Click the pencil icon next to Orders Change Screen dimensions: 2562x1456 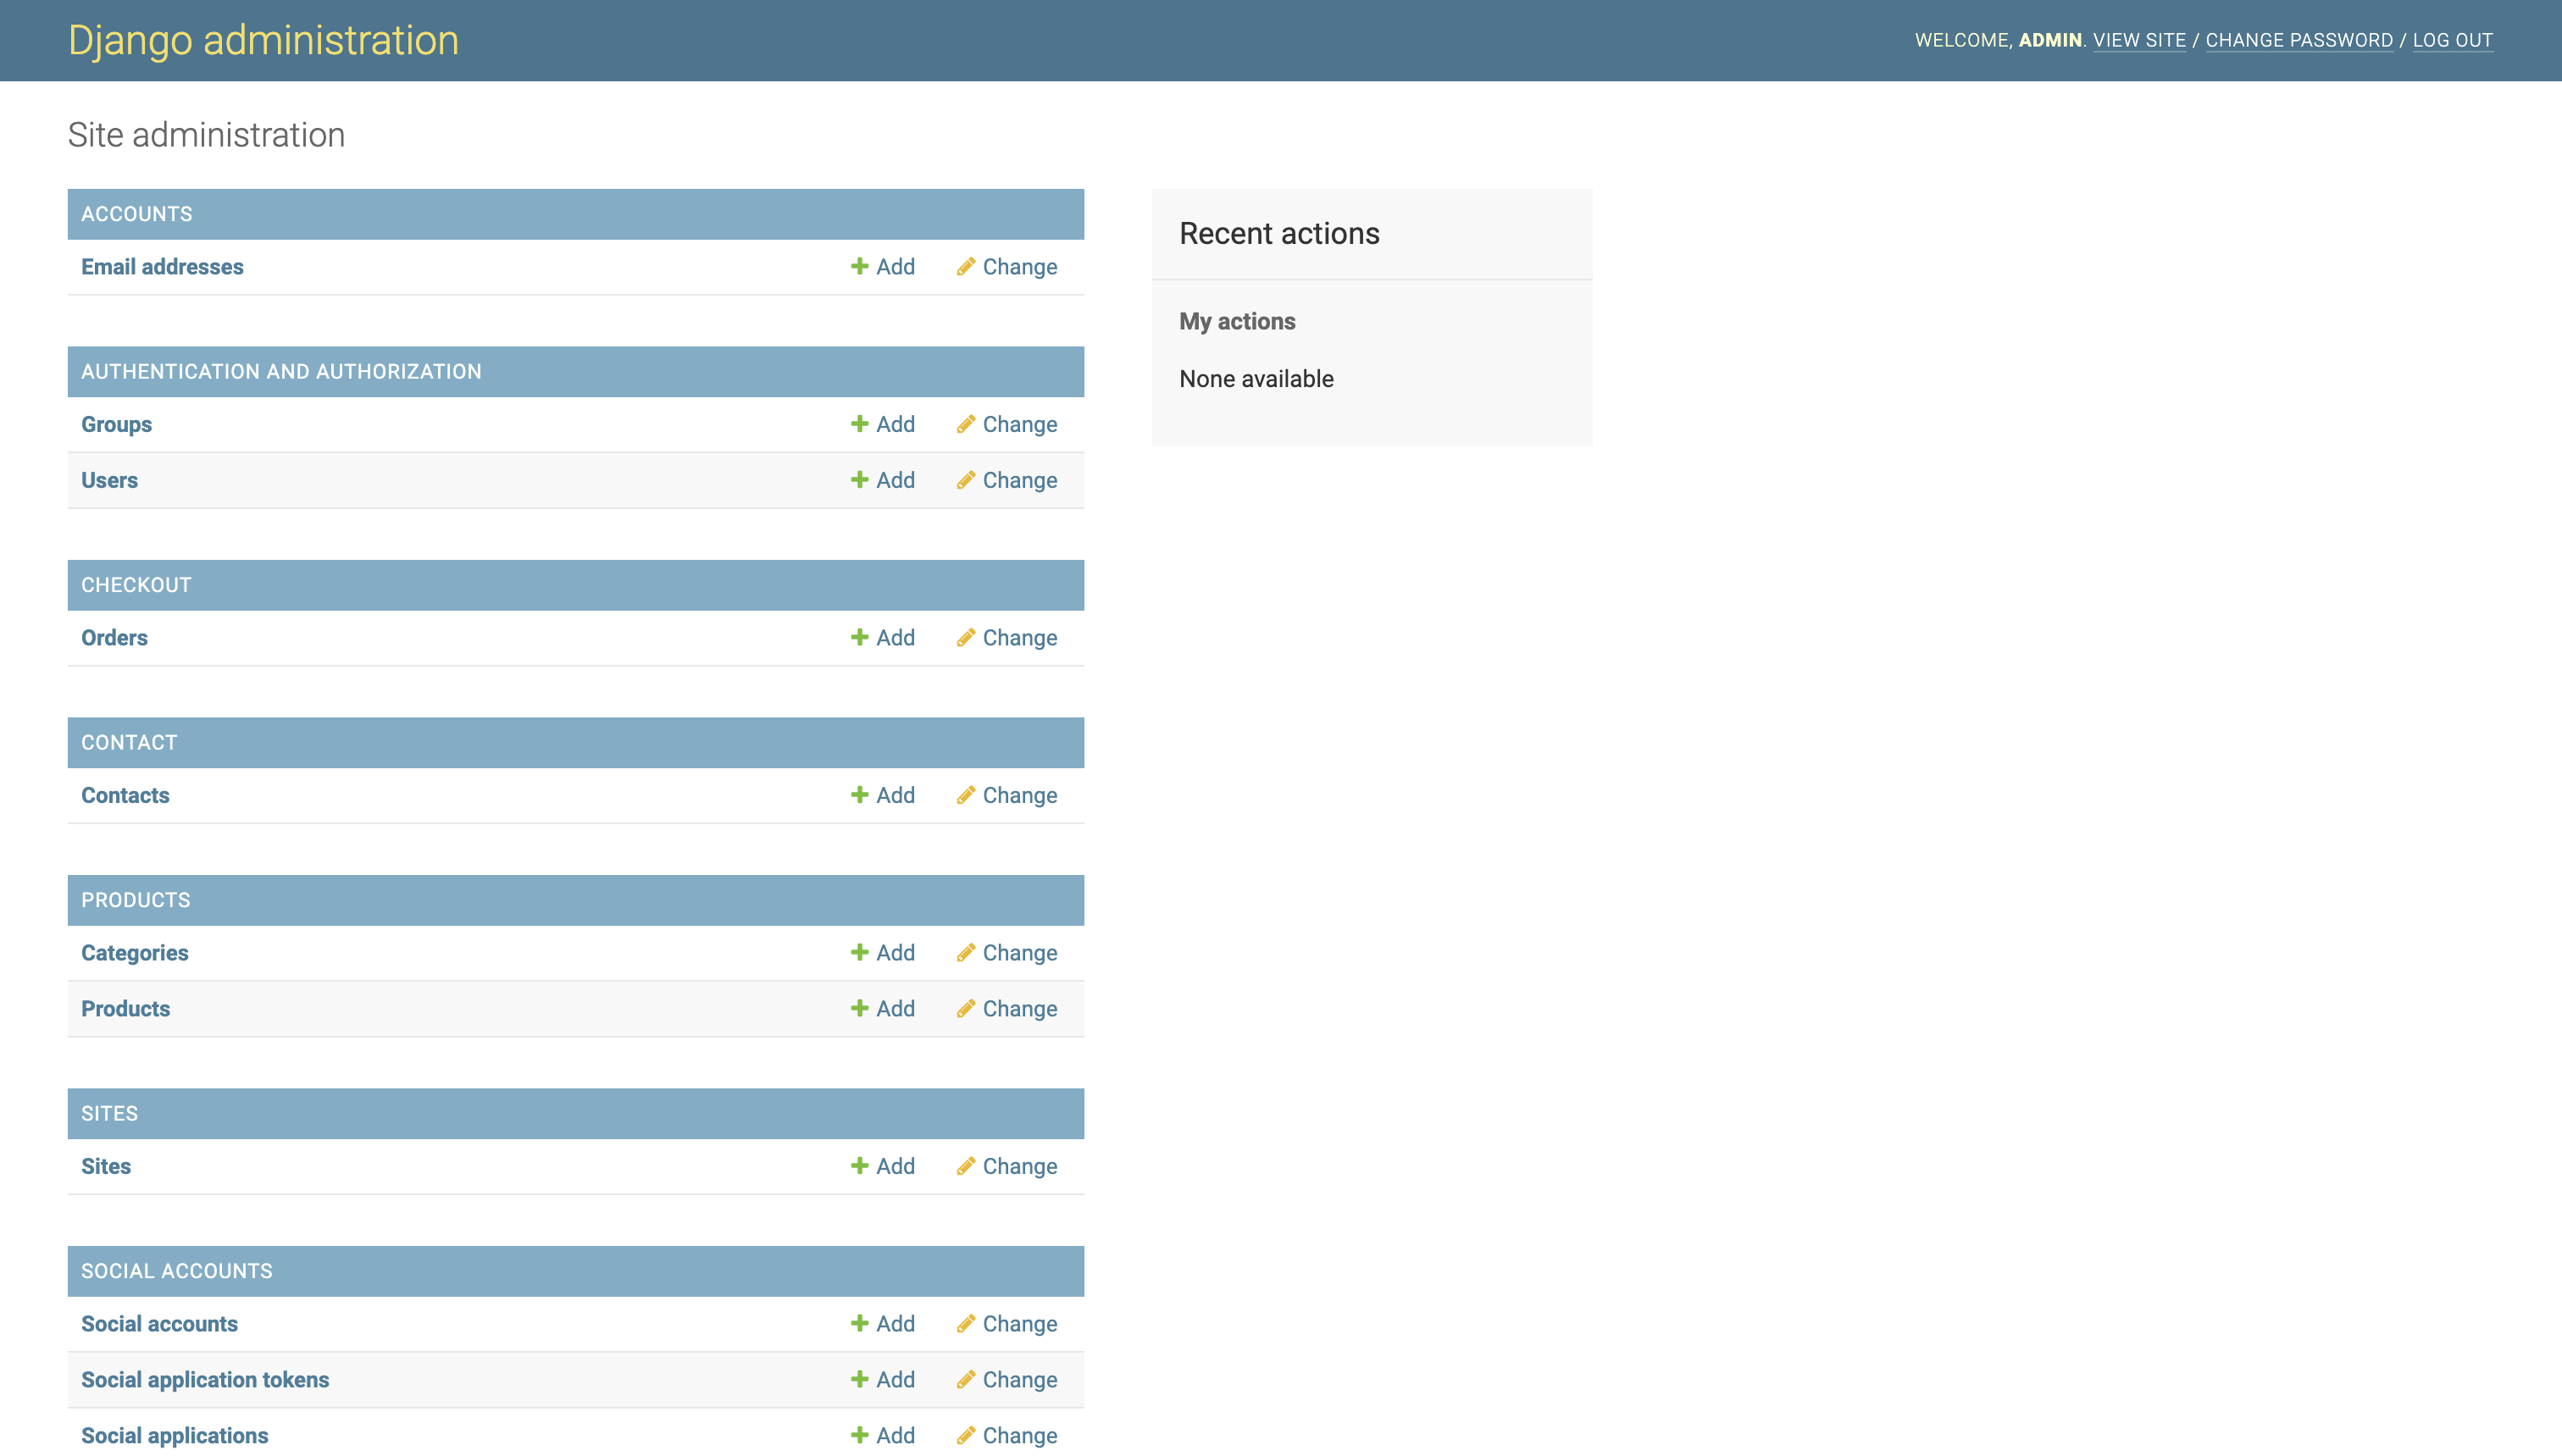point(965,638)
